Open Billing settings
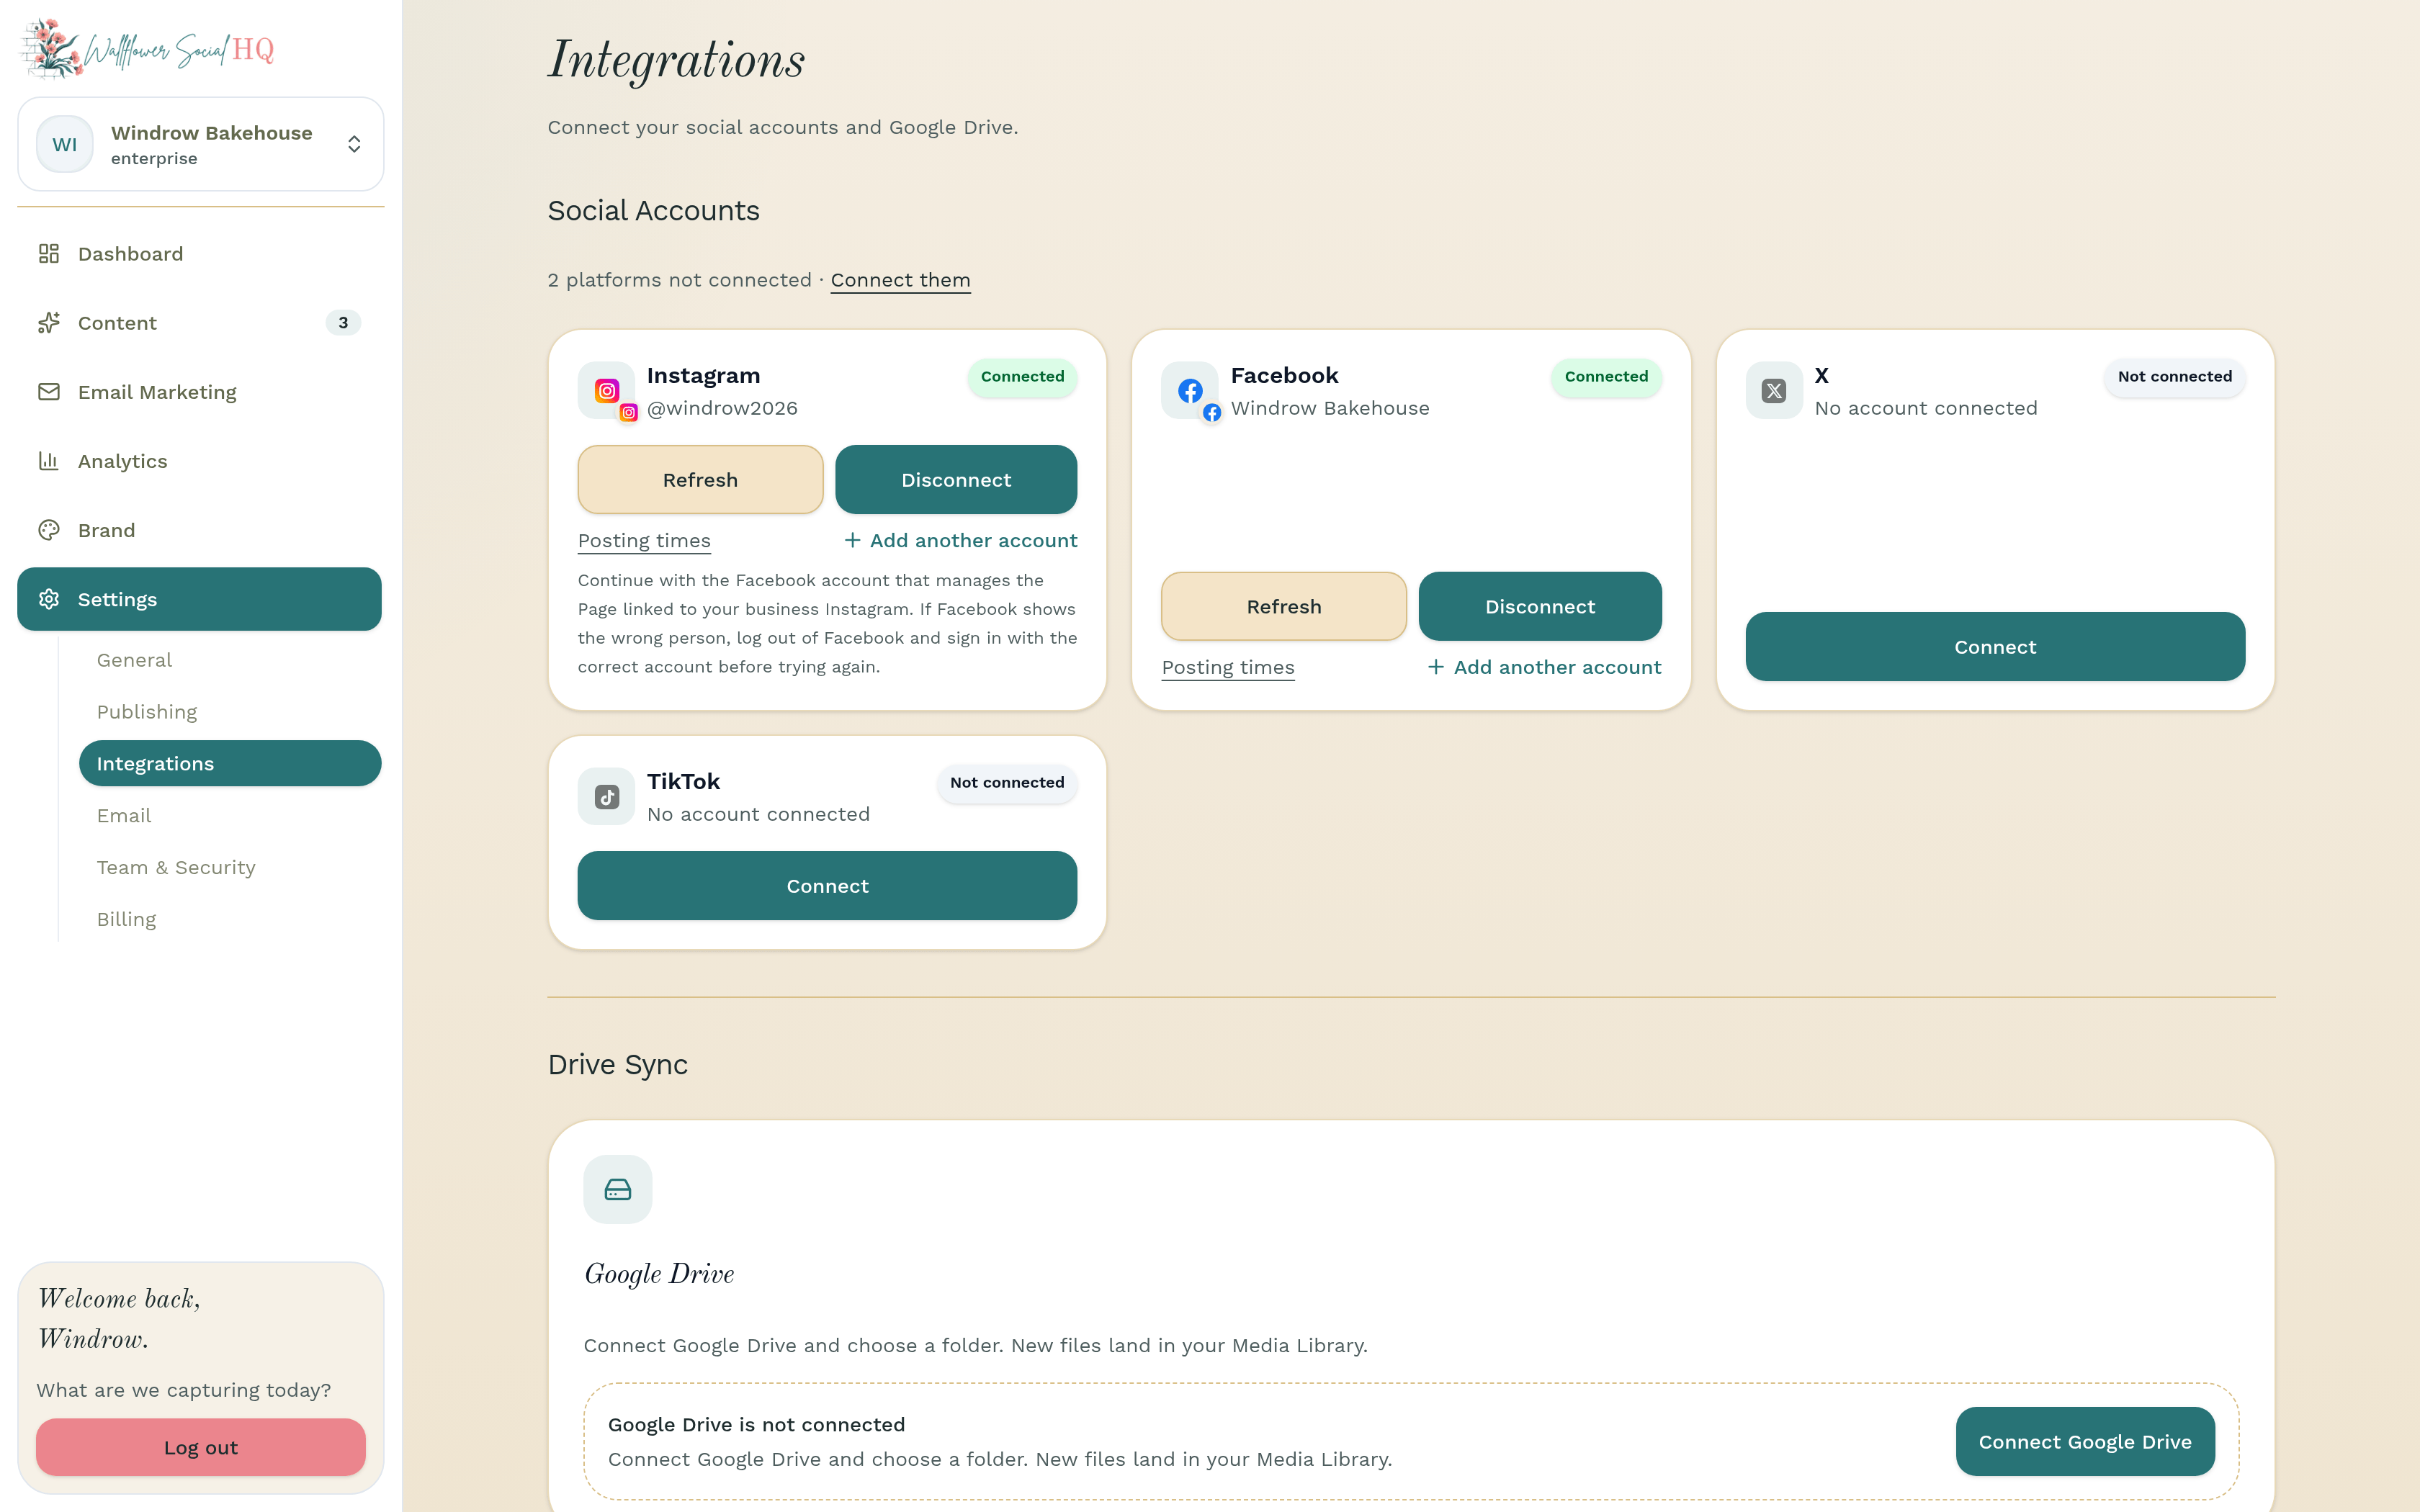Image resolution: width=2420 pixels, height=1512 pixels. 230,919
